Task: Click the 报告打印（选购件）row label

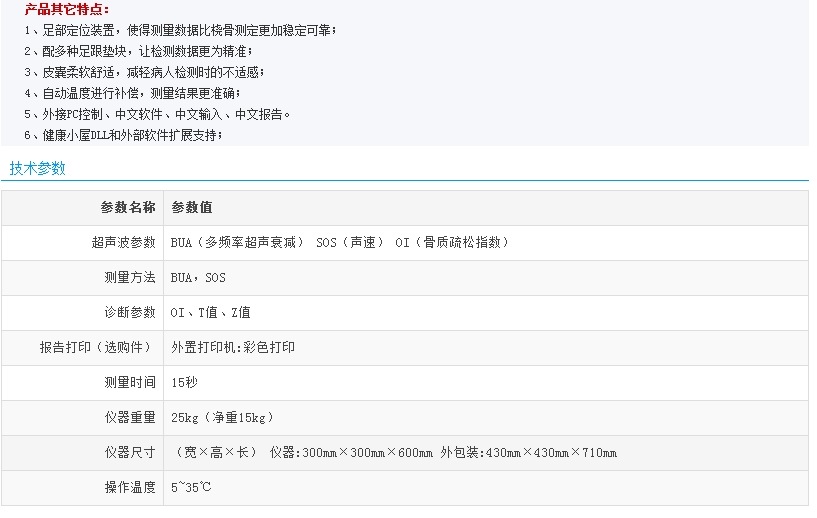Action: 98,348
